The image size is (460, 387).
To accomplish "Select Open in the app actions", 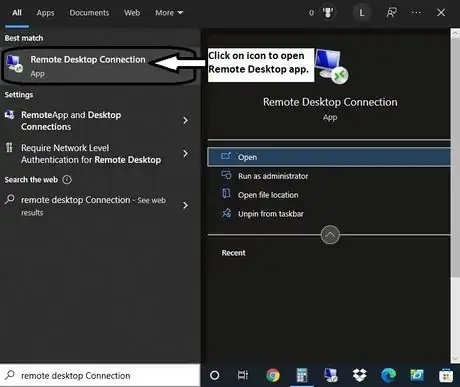I will (x=329, y=157).
